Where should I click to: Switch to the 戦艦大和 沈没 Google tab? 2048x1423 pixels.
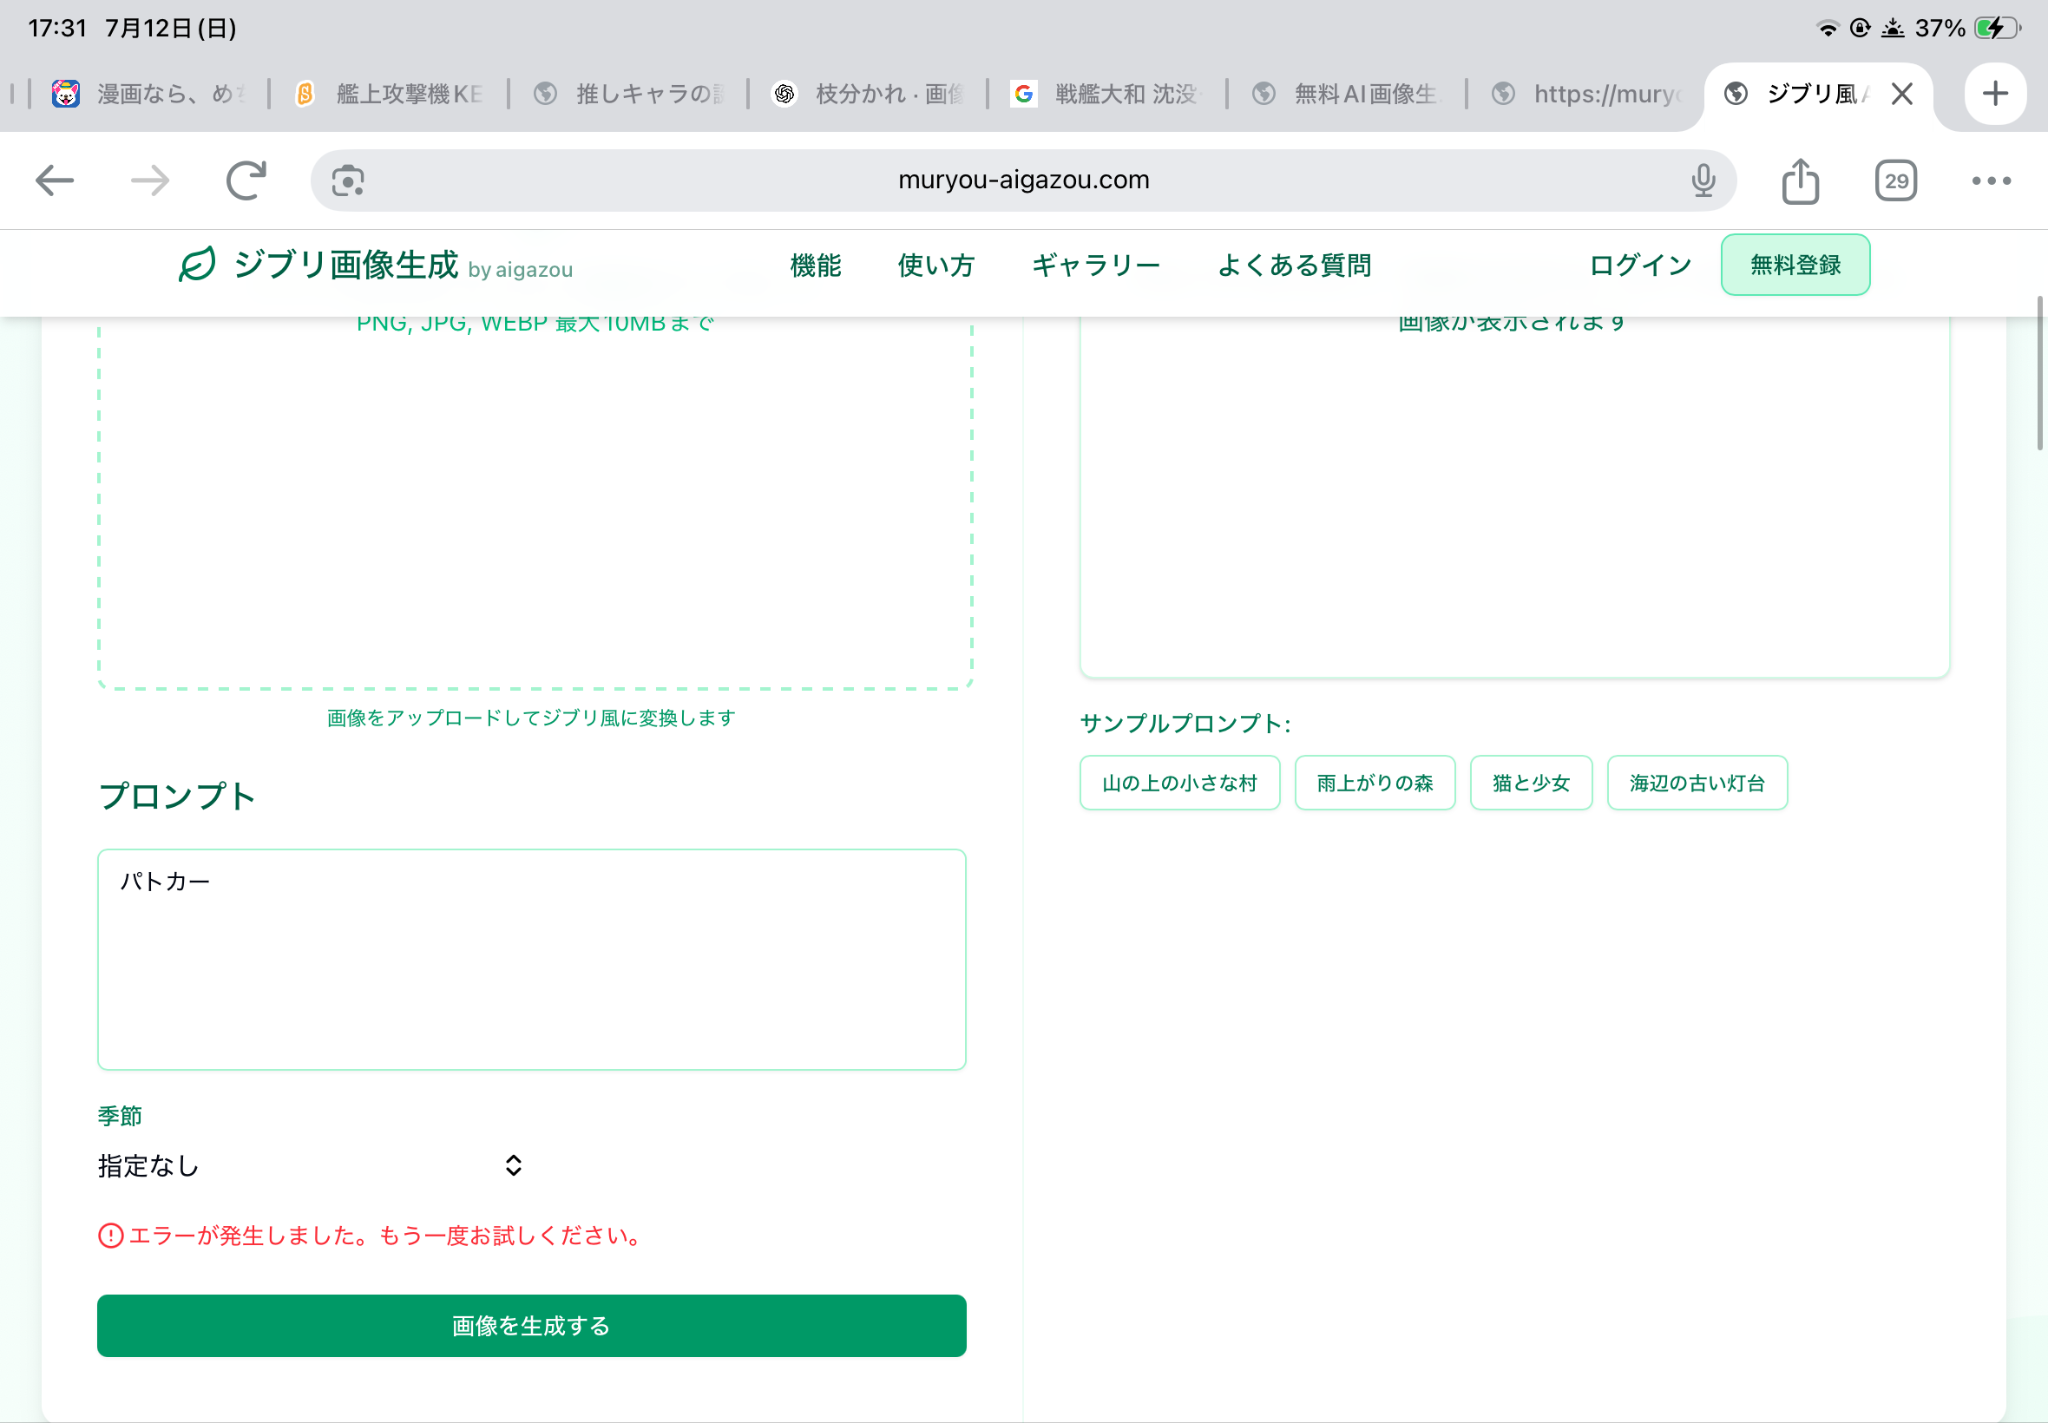pyautogui.click(x=1105, y=94)
